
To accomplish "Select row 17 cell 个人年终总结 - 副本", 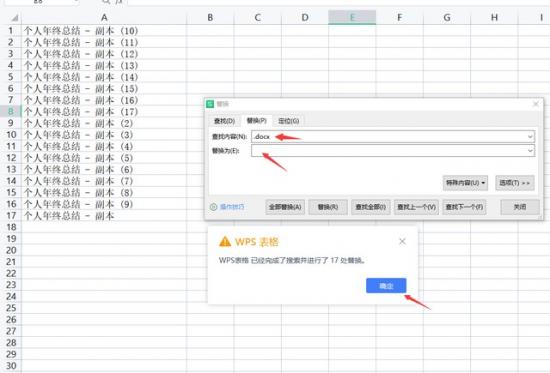I will click(104, 215).
